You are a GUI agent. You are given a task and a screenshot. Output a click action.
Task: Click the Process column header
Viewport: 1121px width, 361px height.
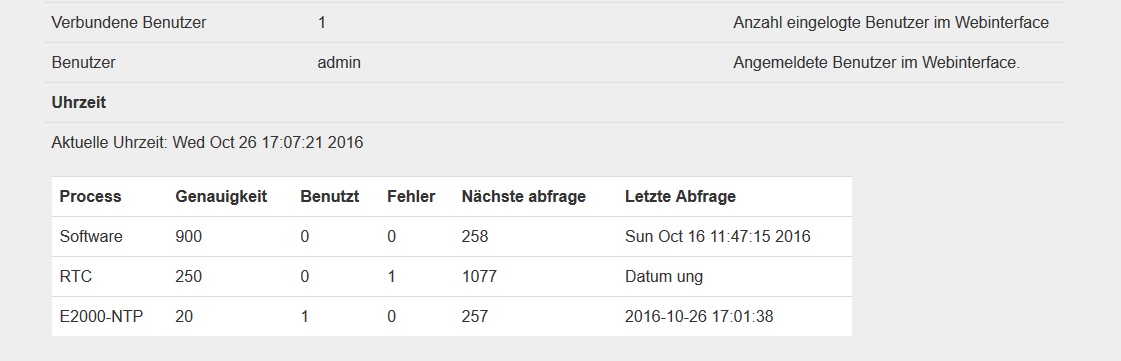(90, 197)
